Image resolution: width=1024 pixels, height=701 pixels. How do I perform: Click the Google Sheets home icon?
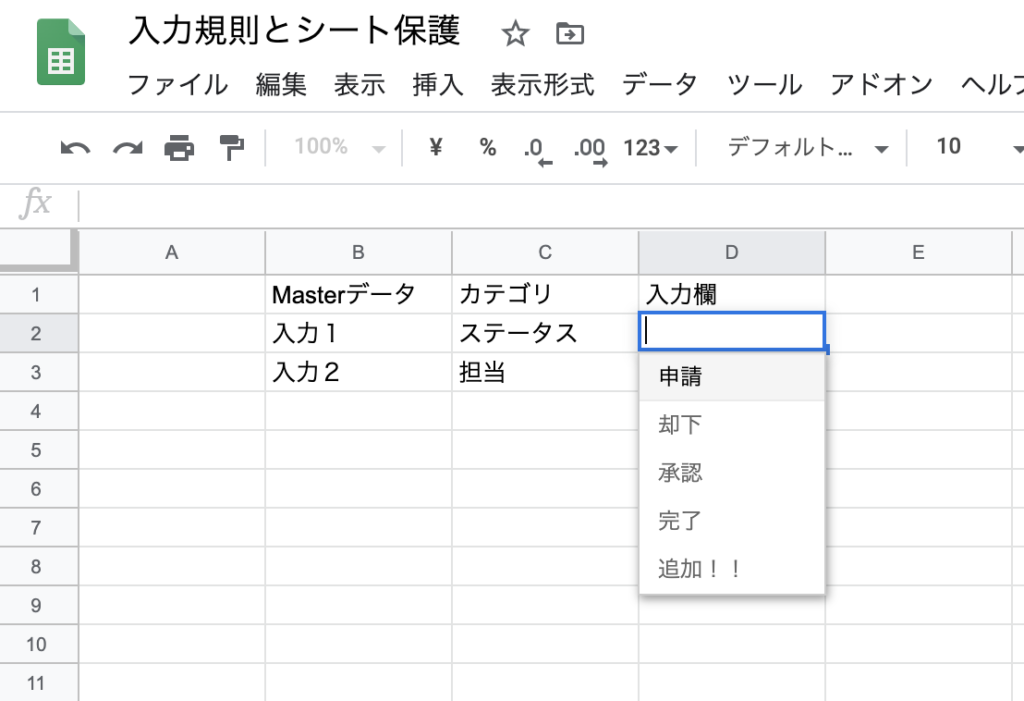click(61, 52)
